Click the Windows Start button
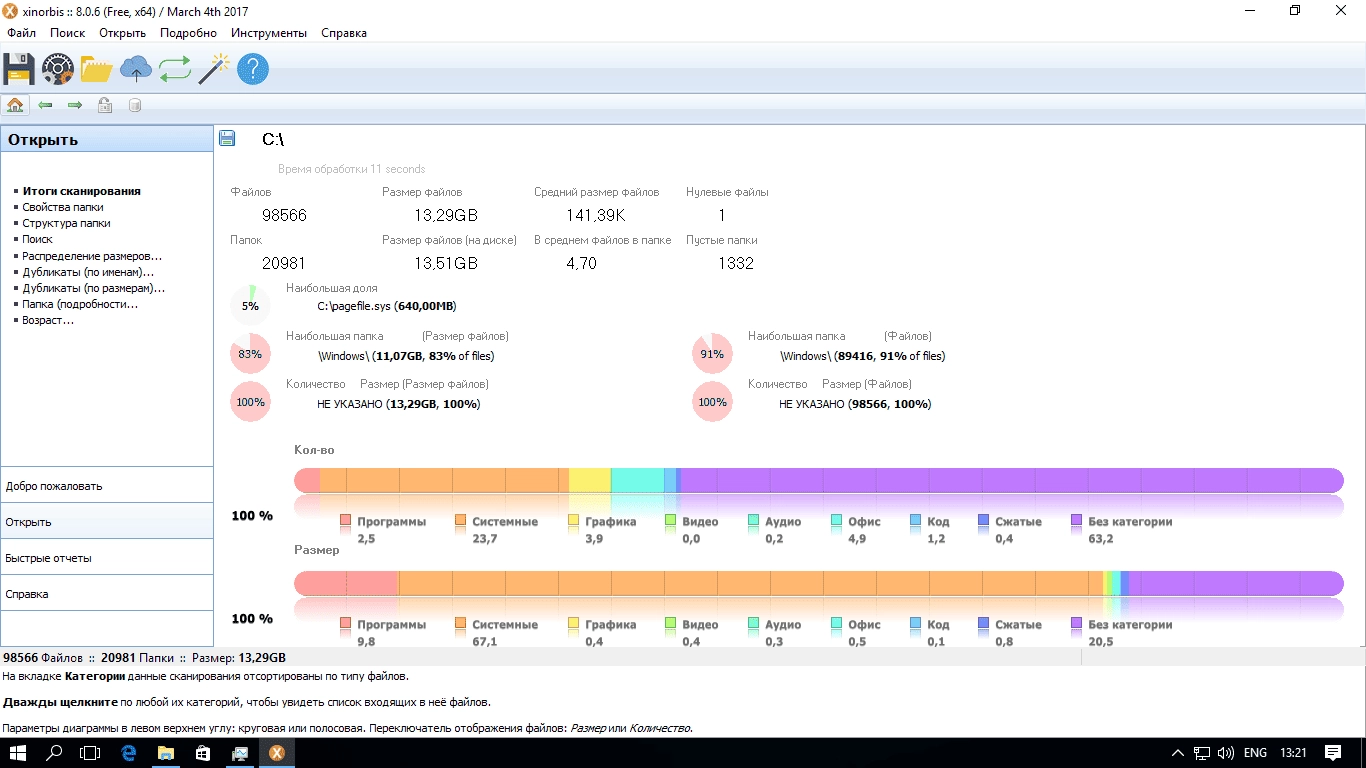Viewport: 1366px width, 768px height. point(18,753)
